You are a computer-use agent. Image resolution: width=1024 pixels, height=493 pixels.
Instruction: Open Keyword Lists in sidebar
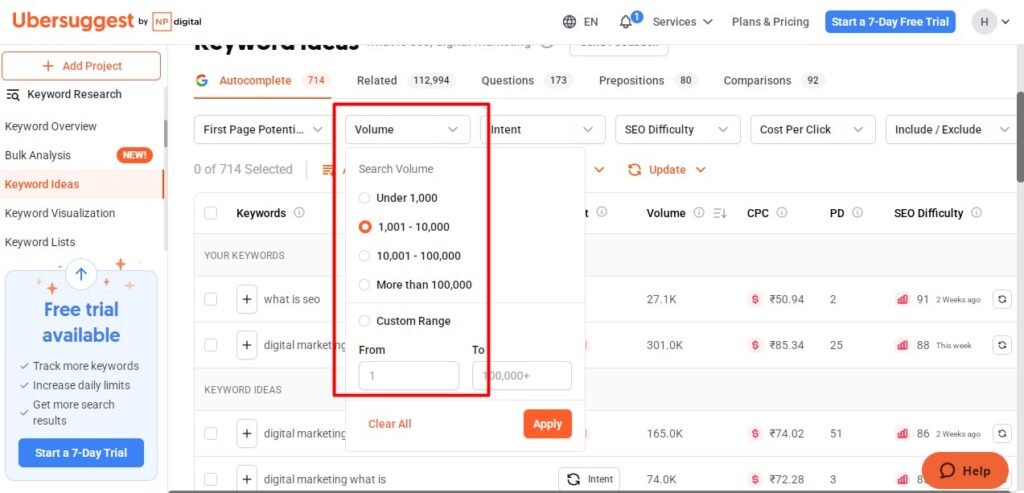[x=40, y=242]
